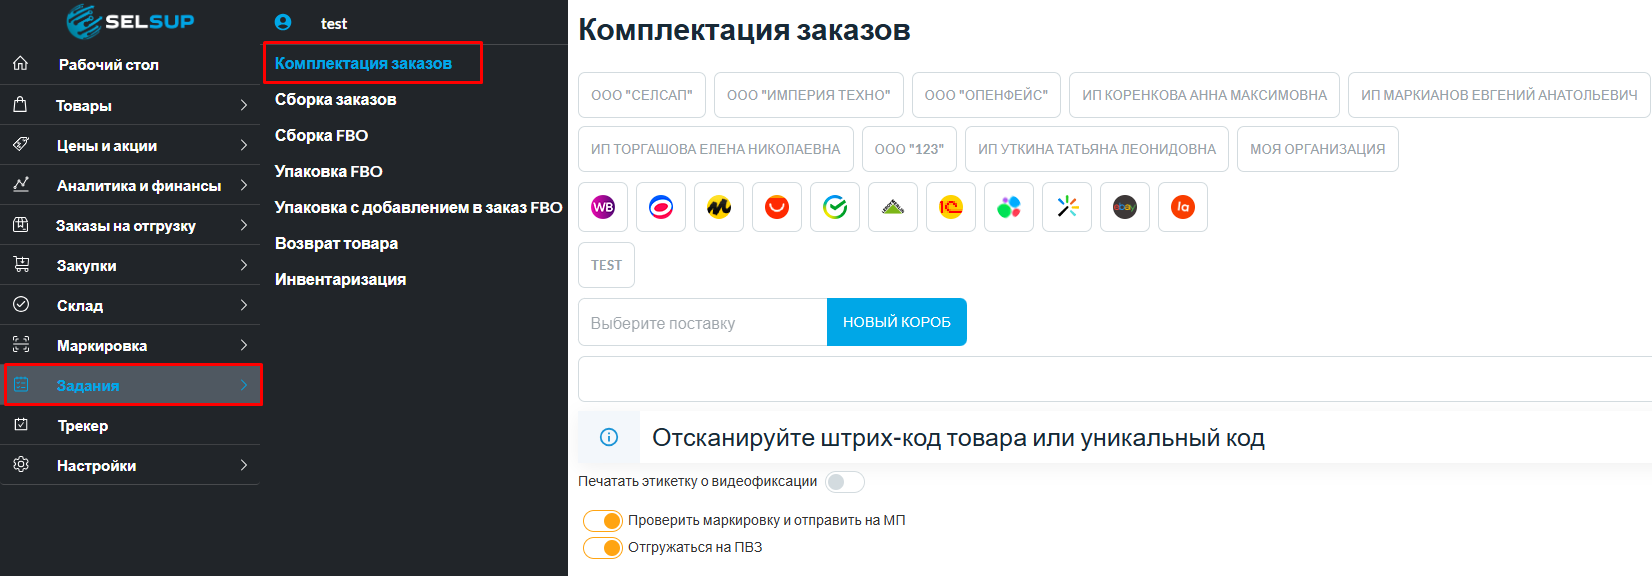Select МОЯ ОРГАНИЗАЦИЯ button
This screenshot has width=1652, height=576.
1318,149
